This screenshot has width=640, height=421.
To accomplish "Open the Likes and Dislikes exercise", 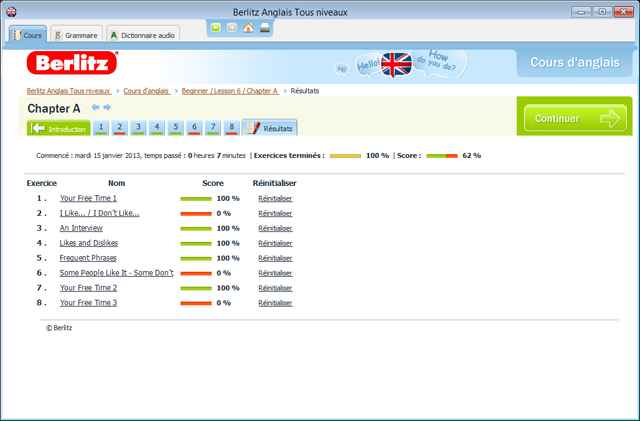I will pos(89,243).
